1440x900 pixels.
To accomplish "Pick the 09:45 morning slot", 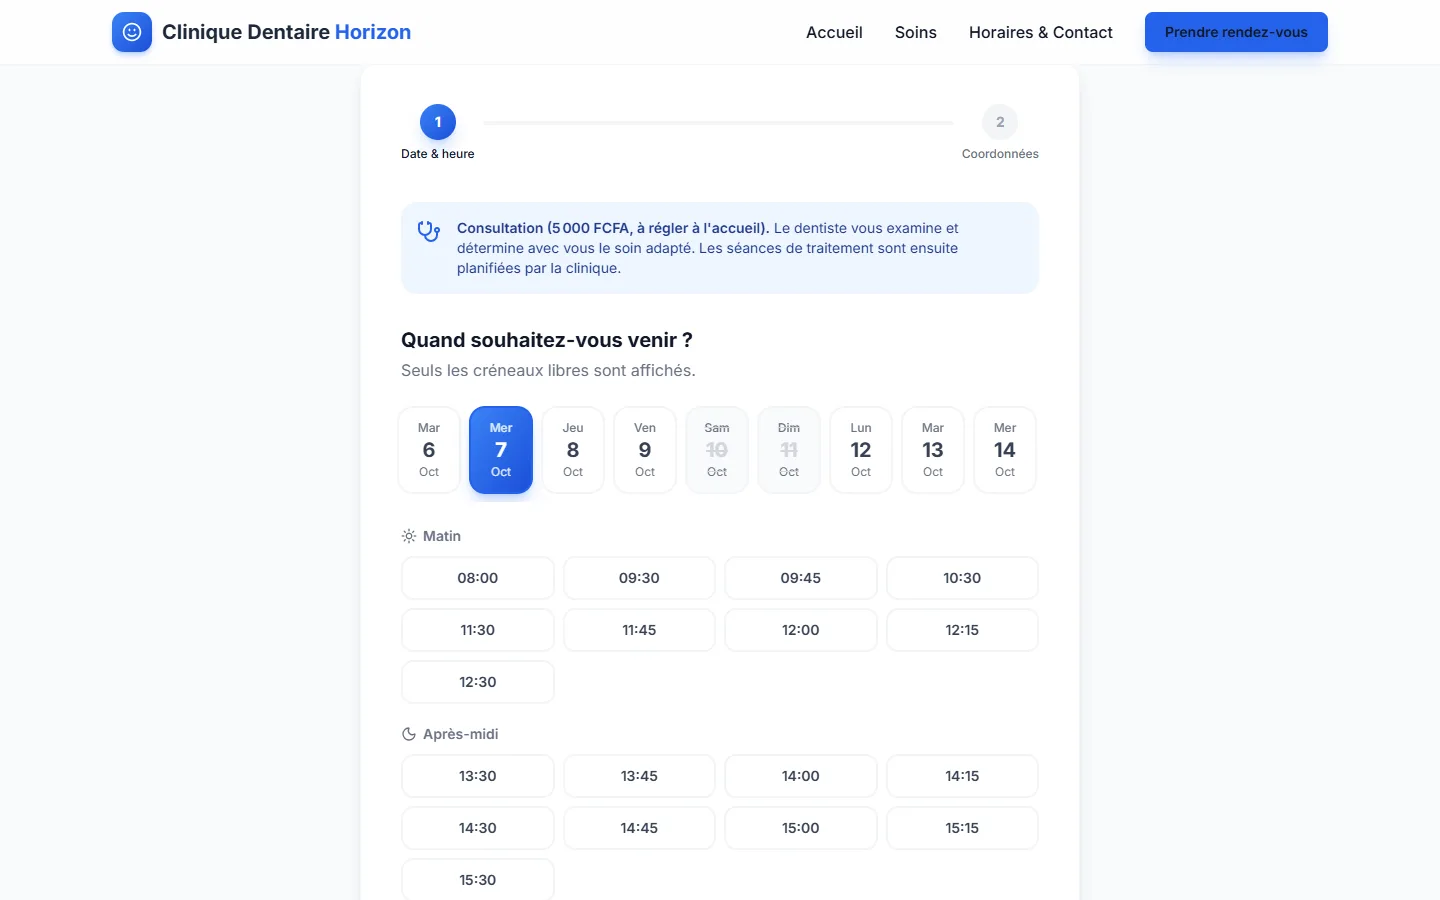I will point(801,578).
